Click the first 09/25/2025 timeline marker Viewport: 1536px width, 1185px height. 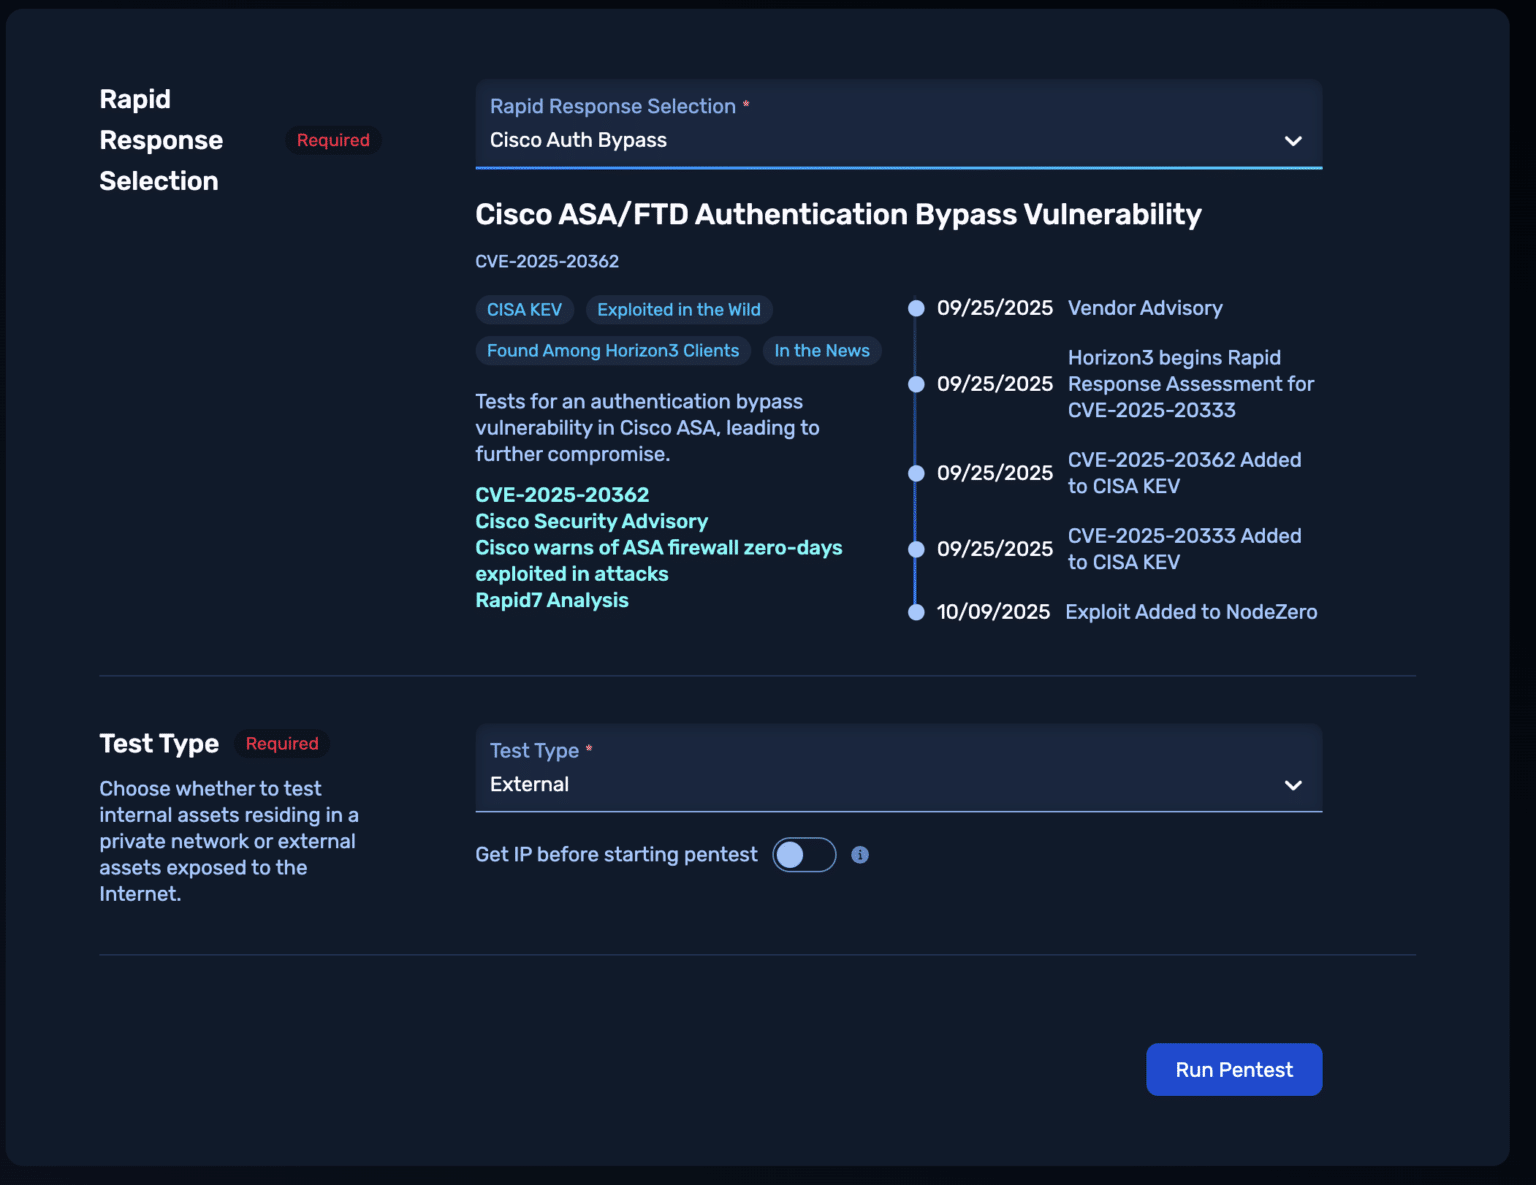(x=916, y=308)
